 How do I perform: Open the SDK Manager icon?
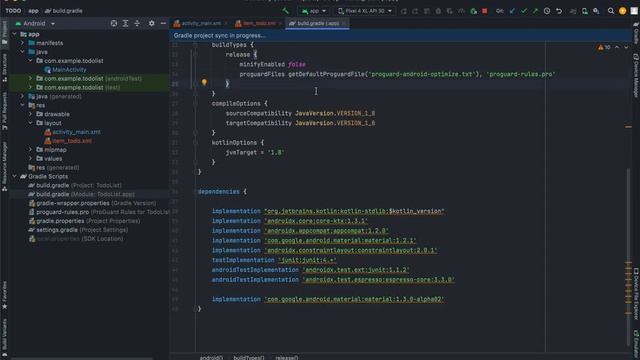[x=596, y=11]
